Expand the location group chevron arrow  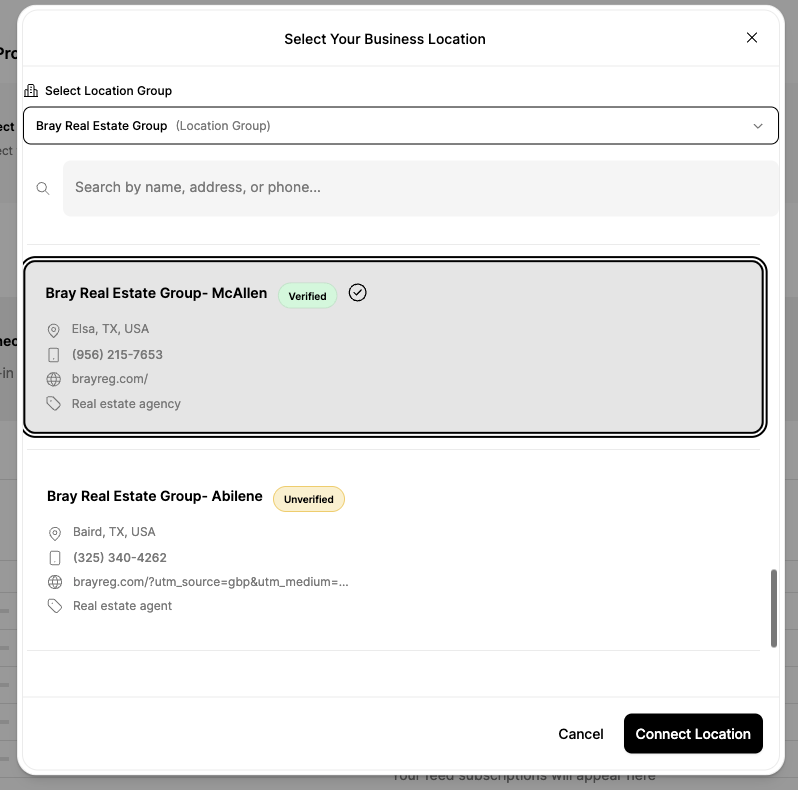pyautogui.click(x=758, y=126)
